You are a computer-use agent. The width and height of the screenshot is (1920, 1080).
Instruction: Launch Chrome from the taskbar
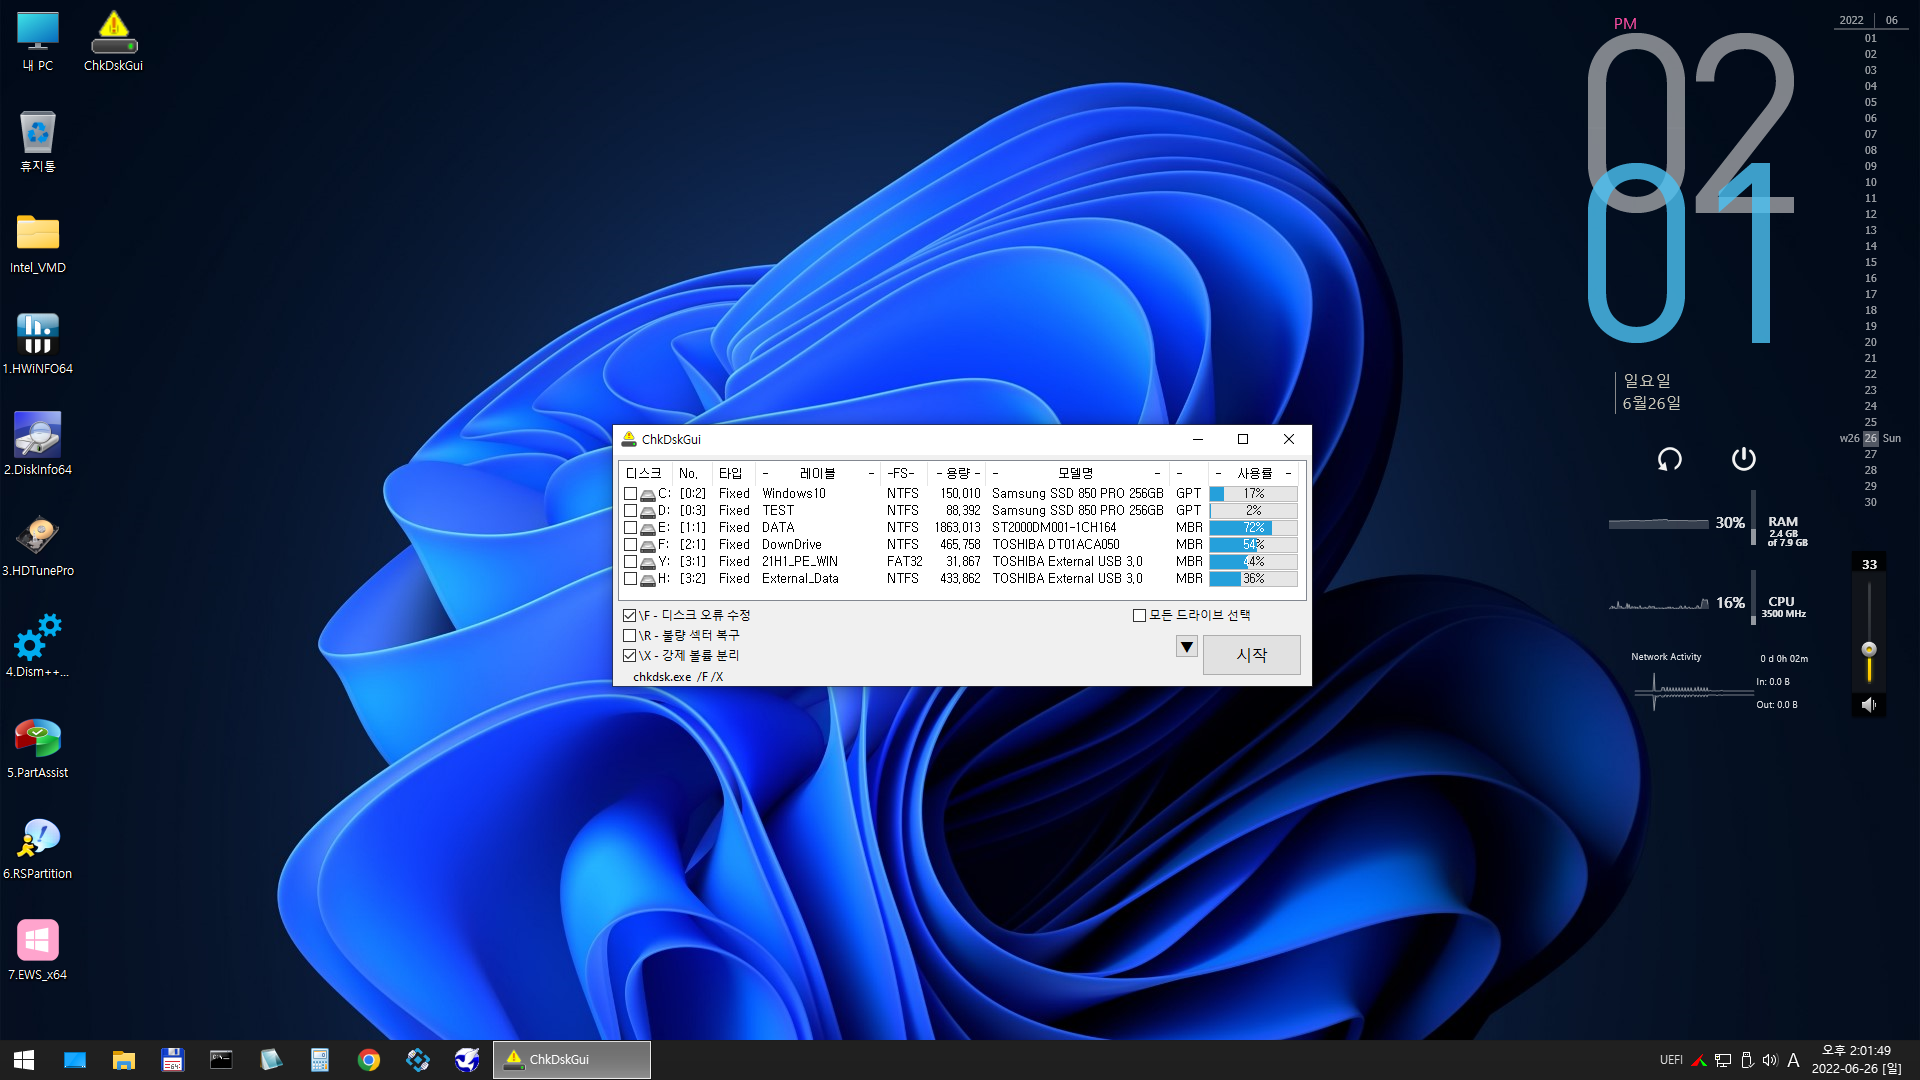coord(369,1059)
